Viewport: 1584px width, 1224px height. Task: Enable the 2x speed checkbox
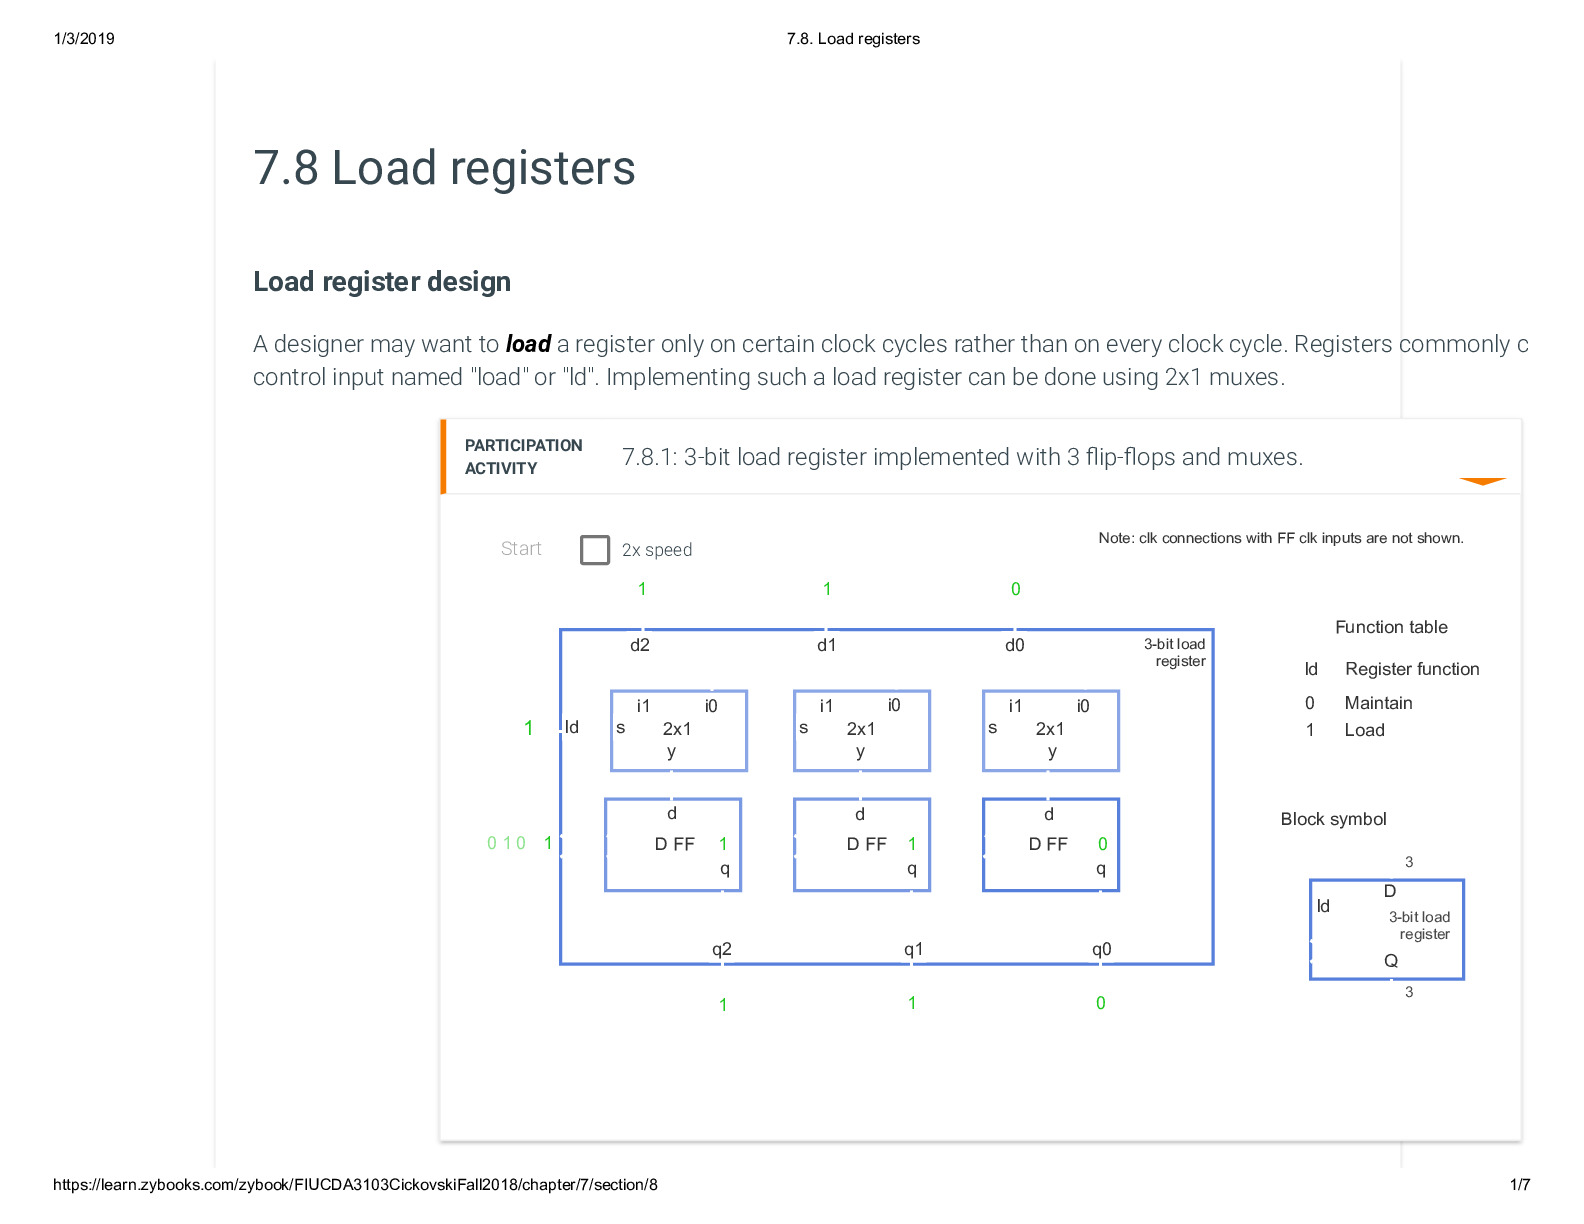(595, 550)
